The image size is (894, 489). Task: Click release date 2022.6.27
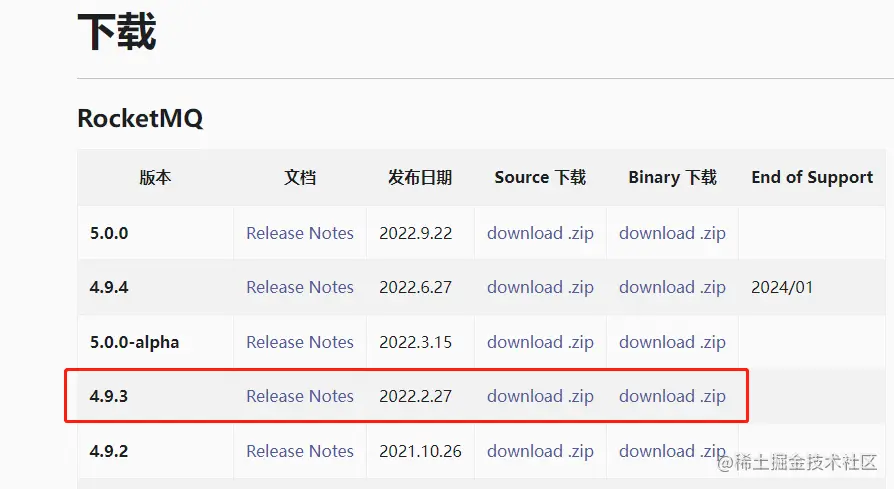click(x=416, y=287)
